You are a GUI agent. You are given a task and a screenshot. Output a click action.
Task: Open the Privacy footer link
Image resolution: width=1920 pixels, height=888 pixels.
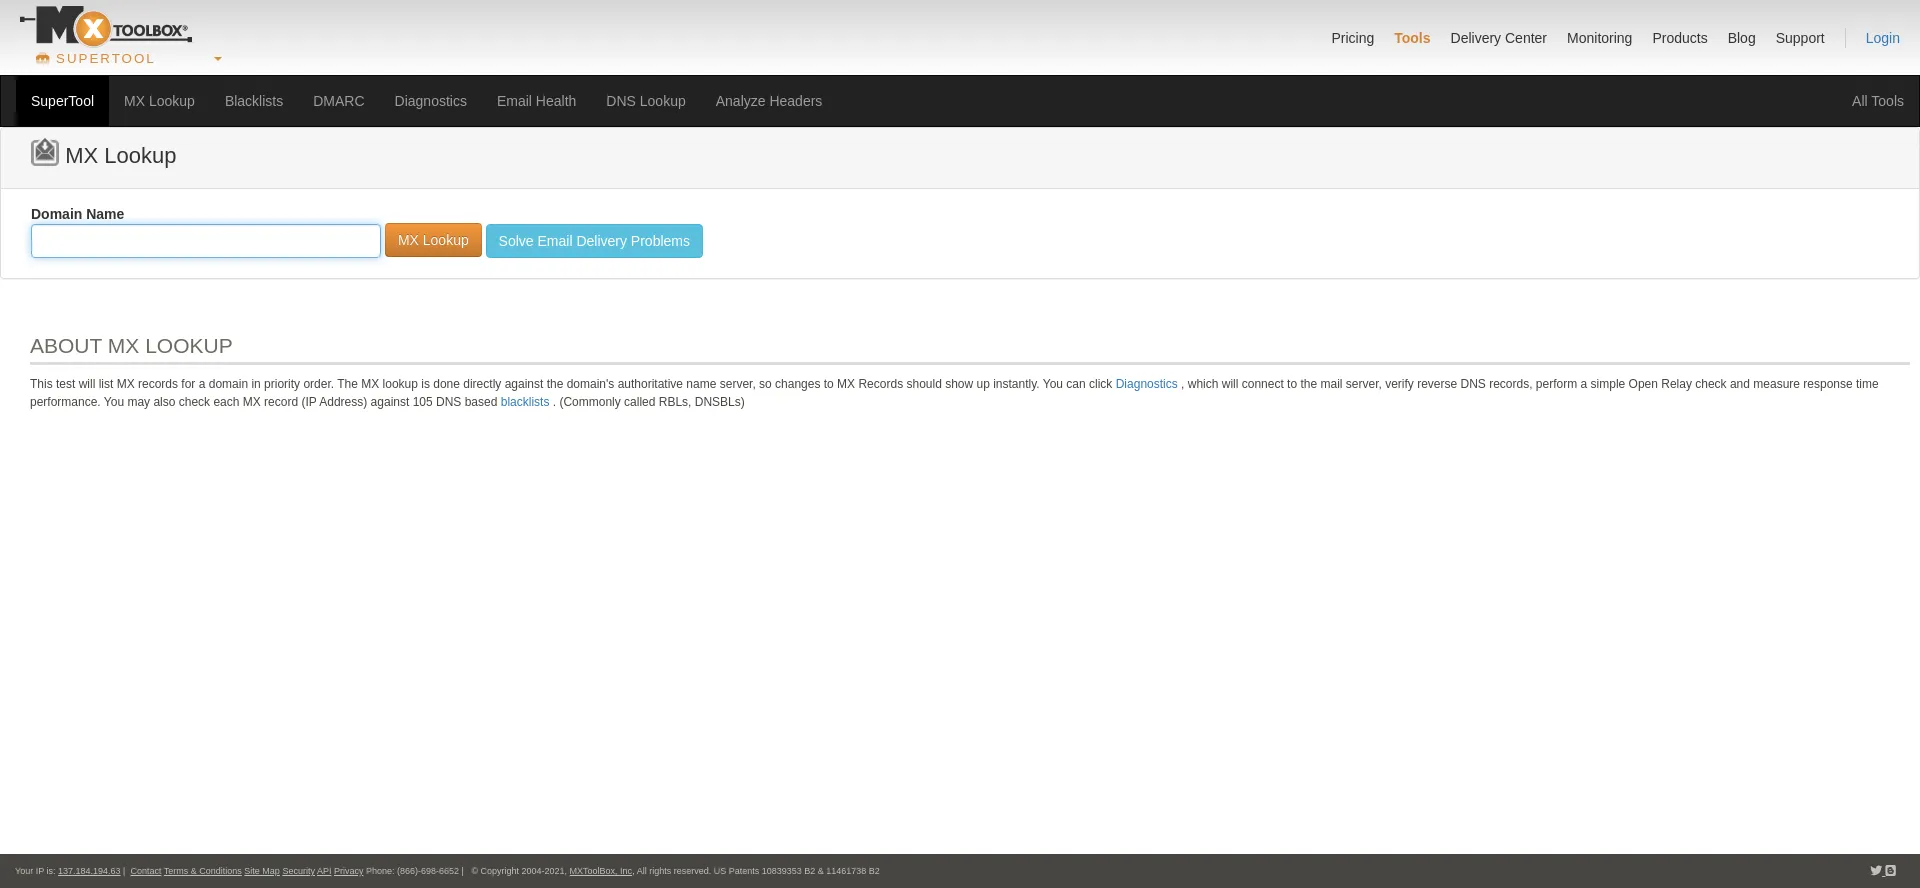point(348,871)
